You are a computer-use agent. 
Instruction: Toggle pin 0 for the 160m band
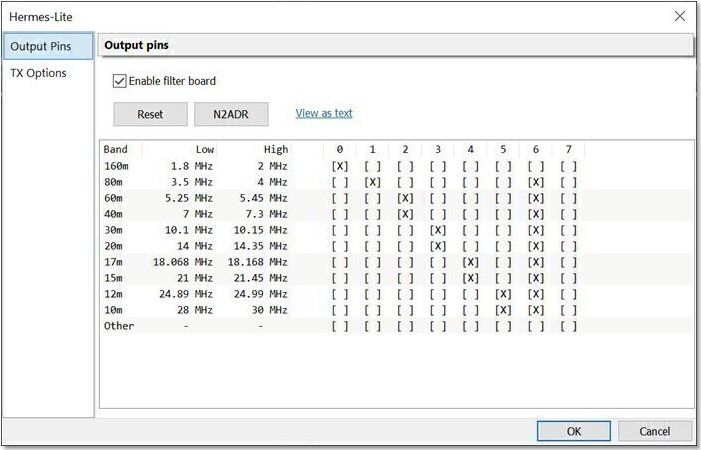coord(340,166)
